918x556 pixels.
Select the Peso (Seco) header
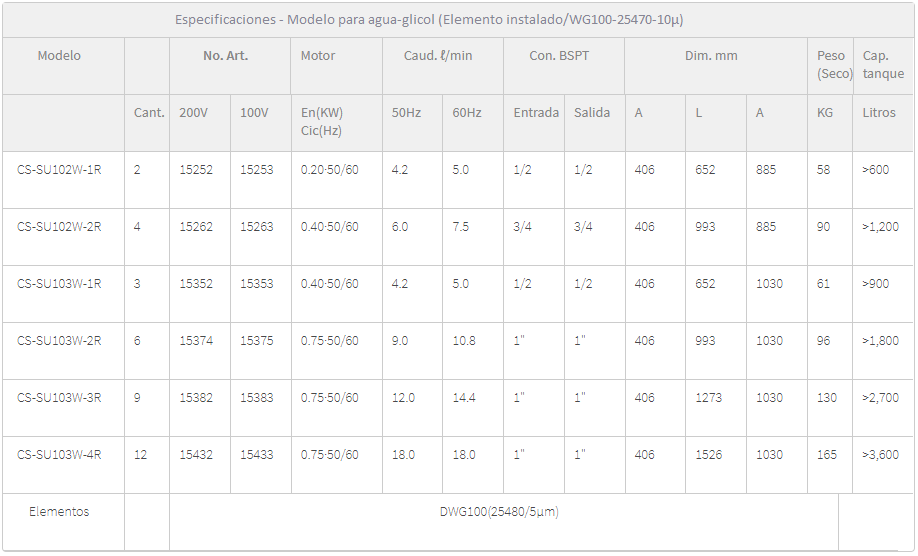[x=834, y=65]
